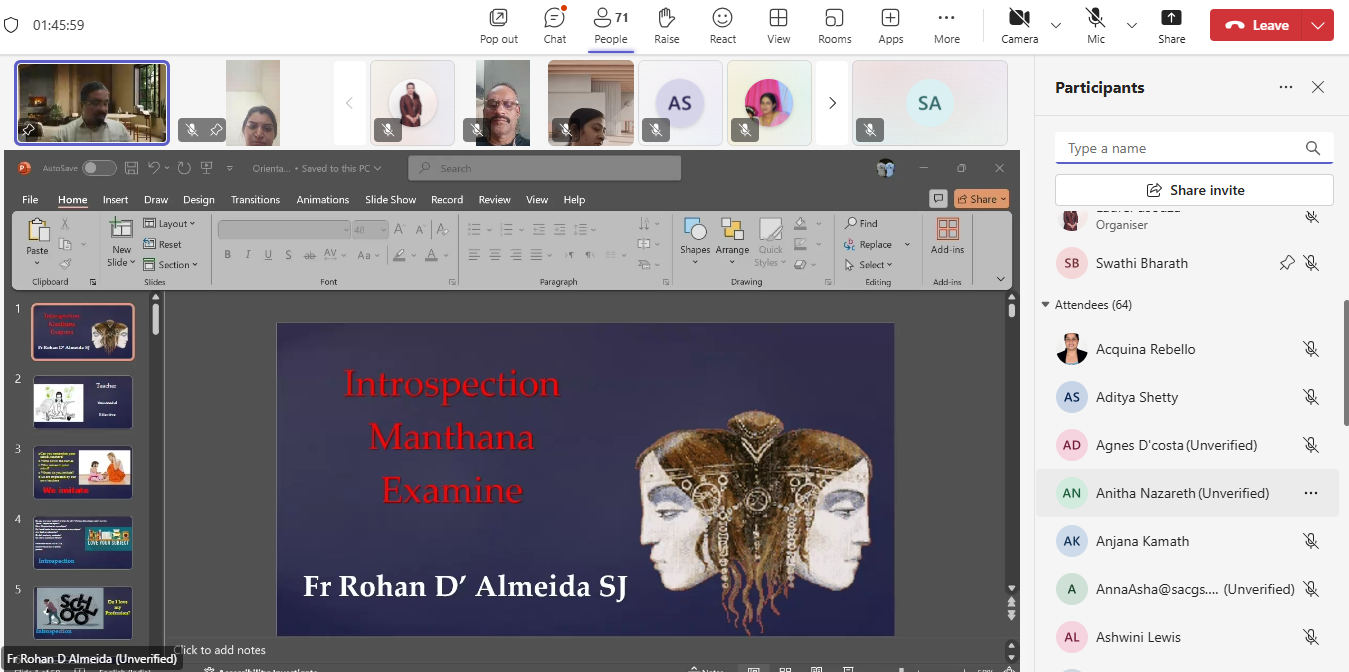
Task: Open more options for Anitha Nazareth
Action: [1311, 493]
